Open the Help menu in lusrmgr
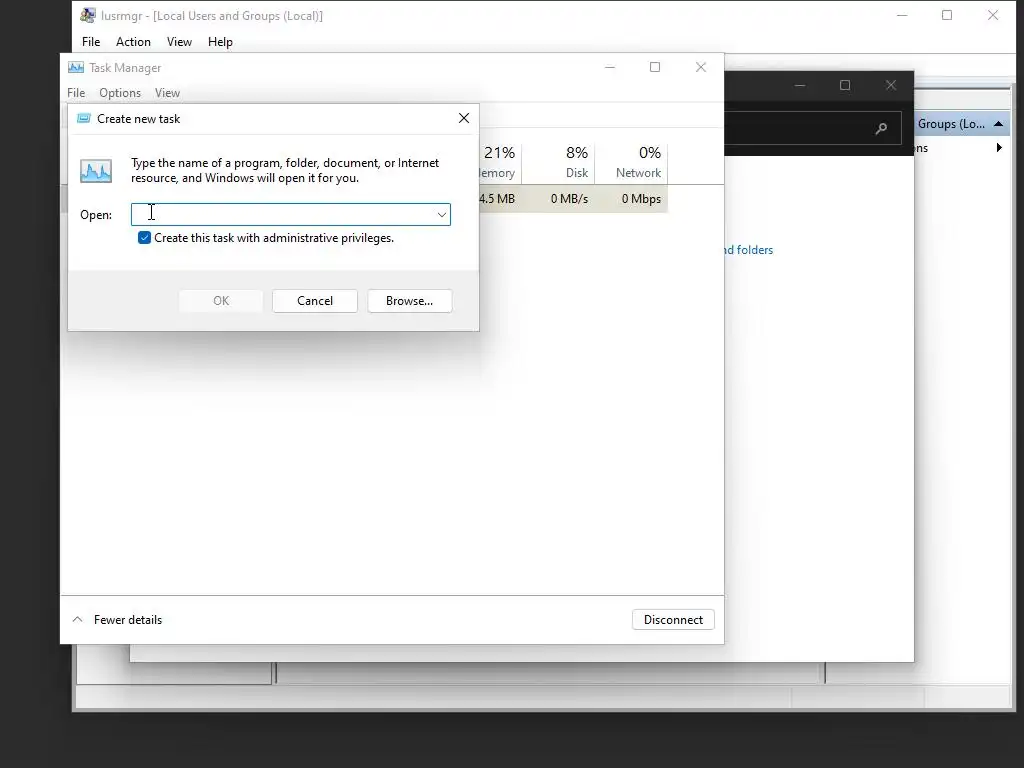This screenshot has width=1024, height=768. point(220,42)
